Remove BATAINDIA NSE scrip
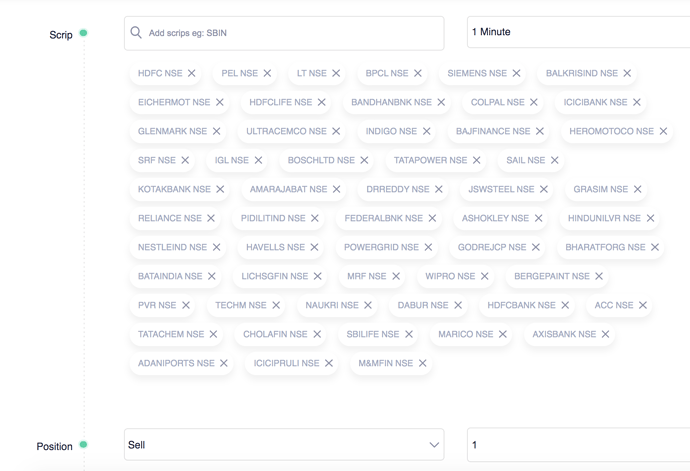This screenshot has width=690, height=471. coord(212,276)
